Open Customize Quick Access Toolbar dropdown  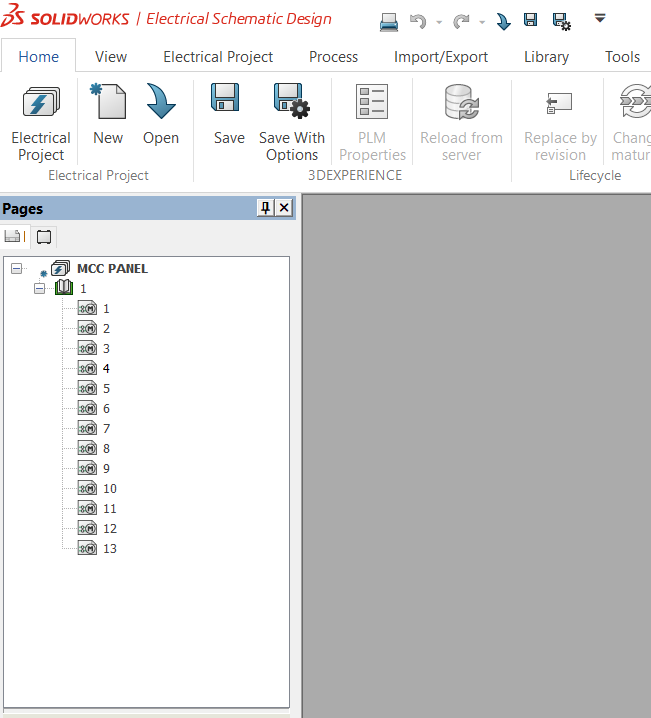tap(600, 18)
